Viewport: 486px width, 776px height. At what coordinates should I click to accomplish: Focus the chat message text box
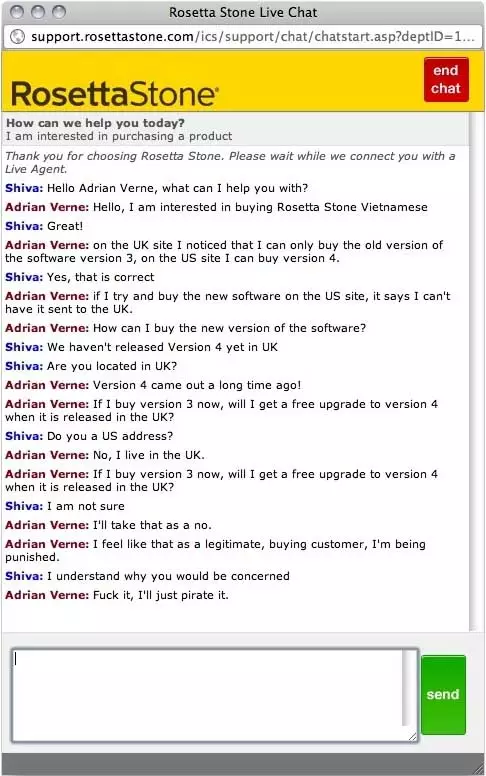[207, 695]
